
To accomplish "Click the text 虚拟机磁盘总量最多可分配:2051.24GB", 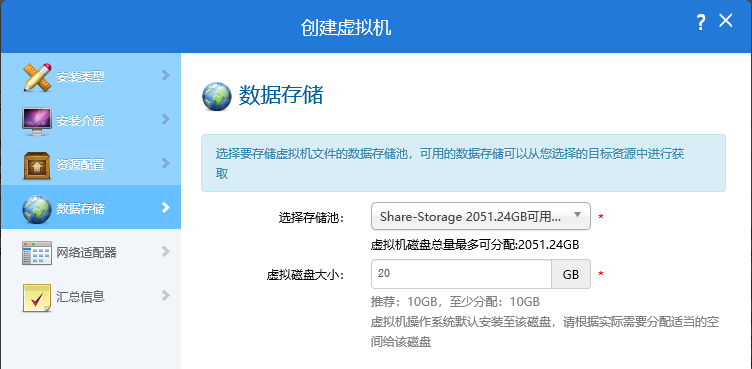I will [x=475, y=245].
